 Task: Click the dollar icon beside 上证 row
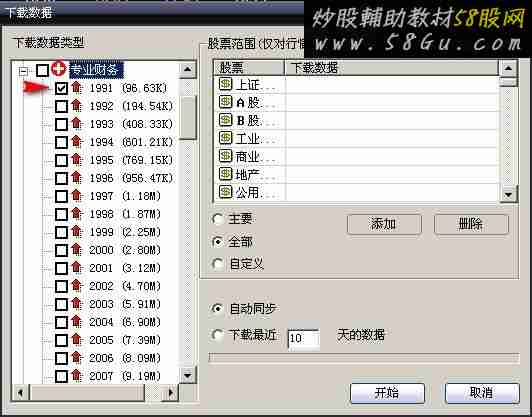(226, 84)
